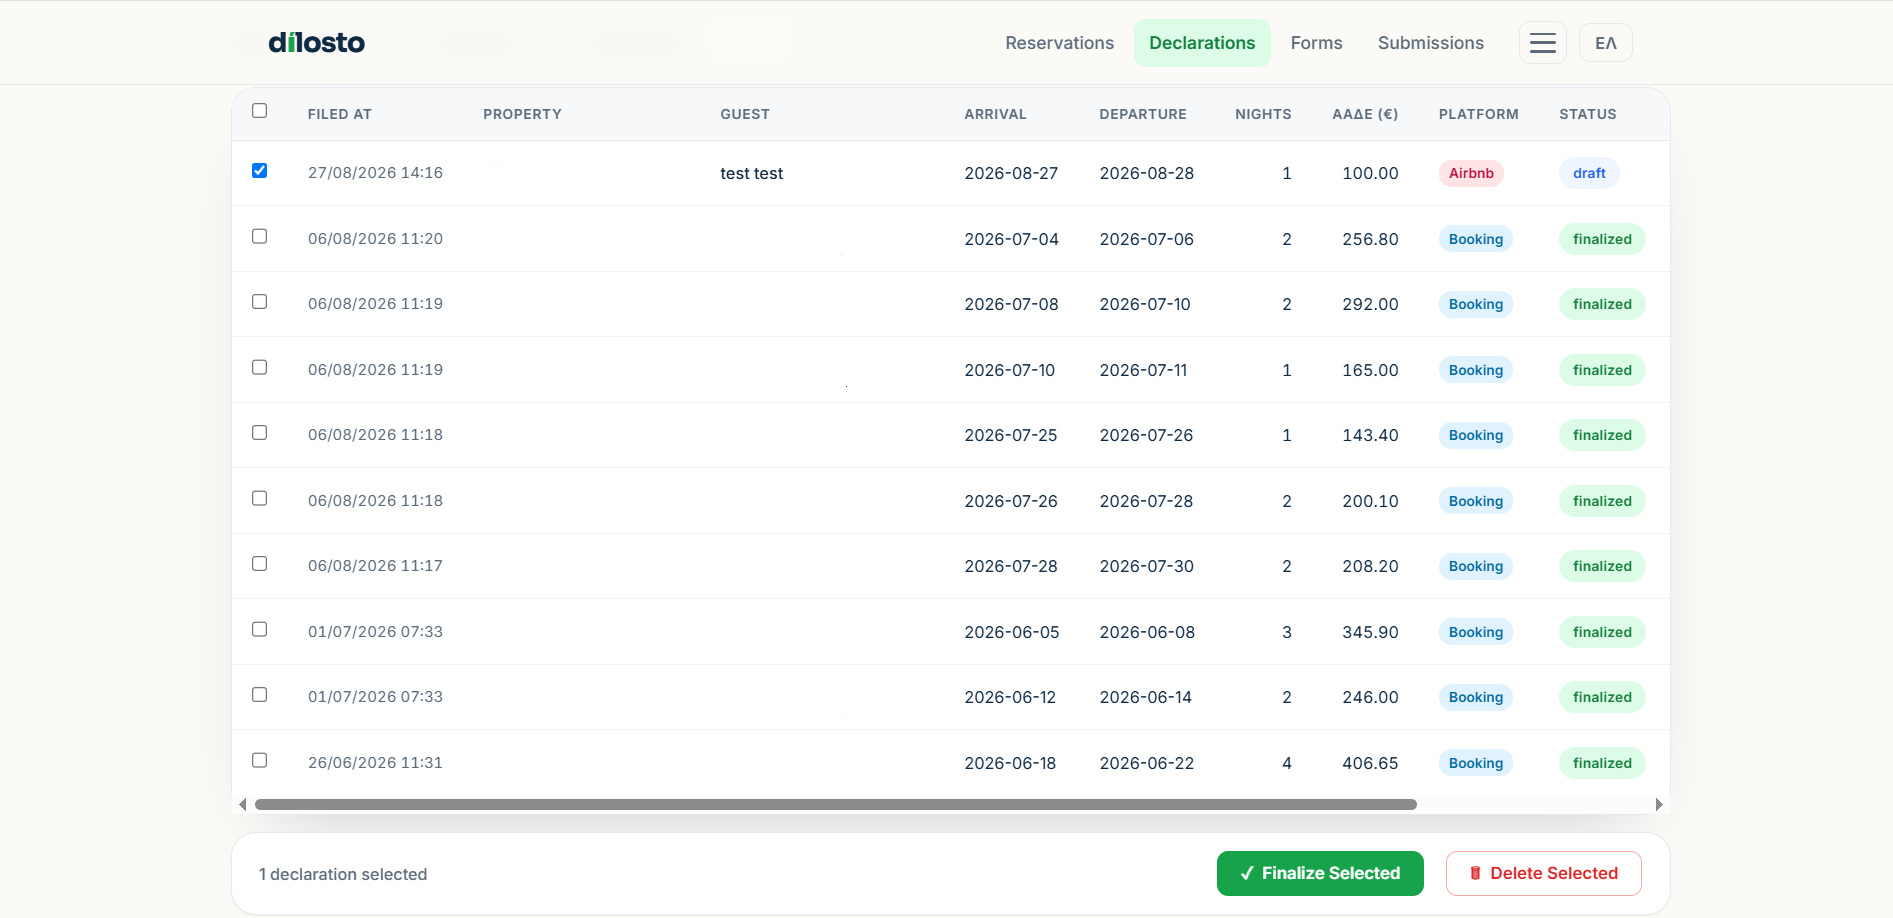Click finalized badge in 165.00 row
The height and width of the screenshot is (918, 1893).
pyautogui.click(x=1602, y=370)
